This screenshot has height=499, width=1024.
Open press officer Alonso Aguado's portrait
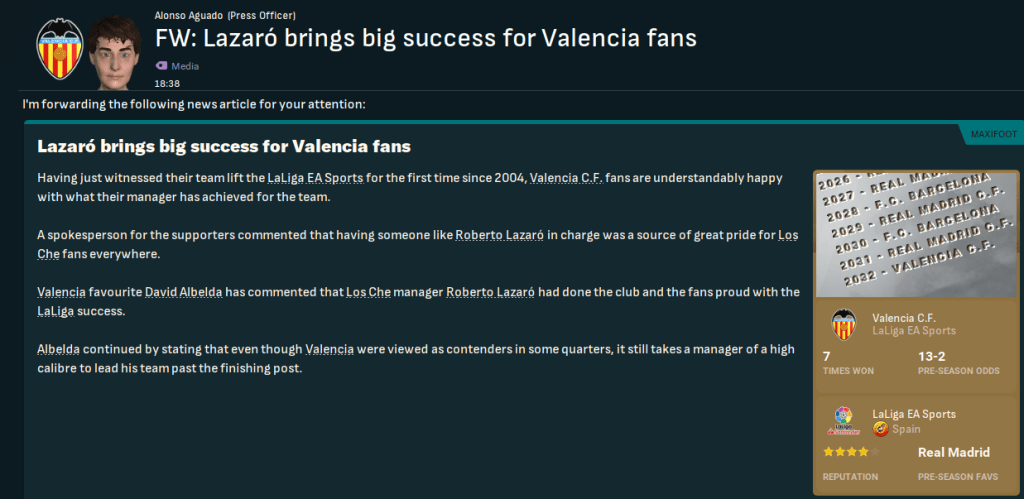113,50
